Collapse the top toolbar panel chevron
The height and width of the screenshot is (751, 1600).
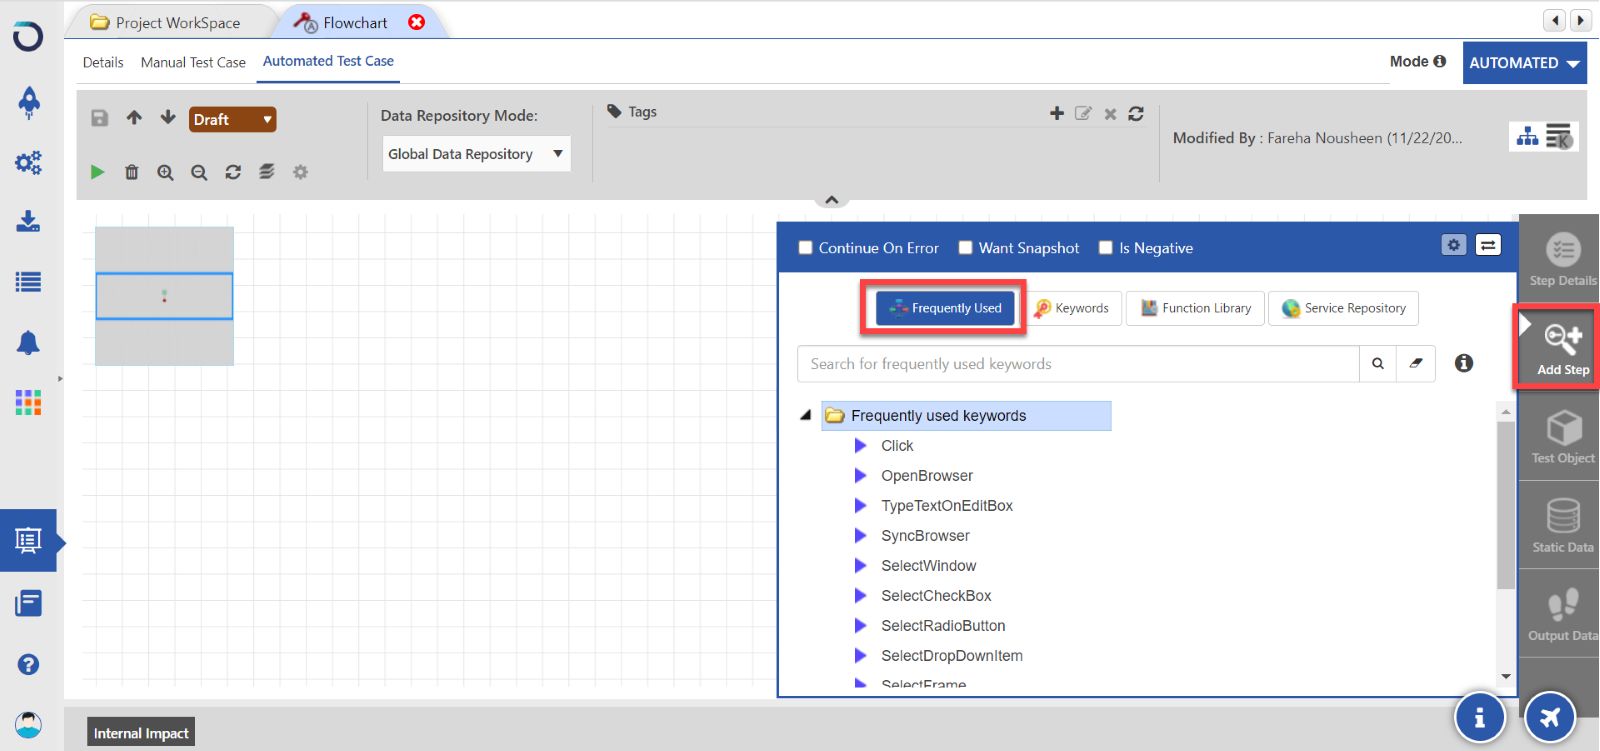(832, 200)
